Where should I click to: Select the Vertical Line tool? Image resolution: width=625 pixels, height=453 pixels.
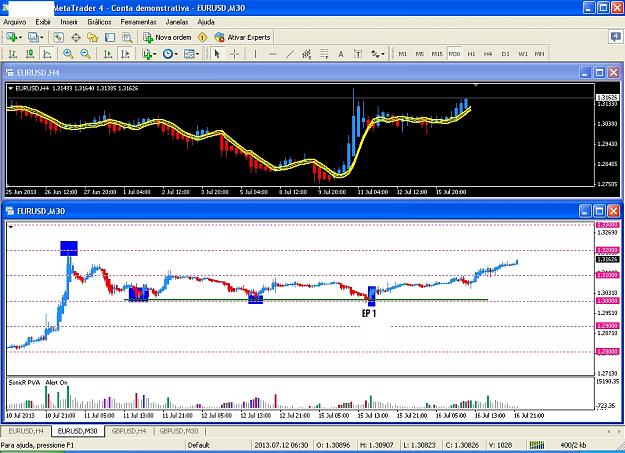click(255, 54)
